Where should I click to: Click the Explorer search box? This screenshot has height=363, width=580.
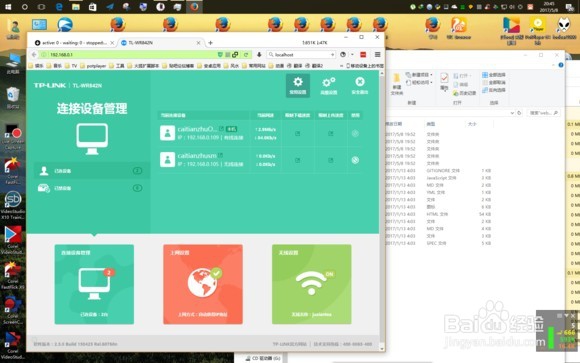point(543,113)
